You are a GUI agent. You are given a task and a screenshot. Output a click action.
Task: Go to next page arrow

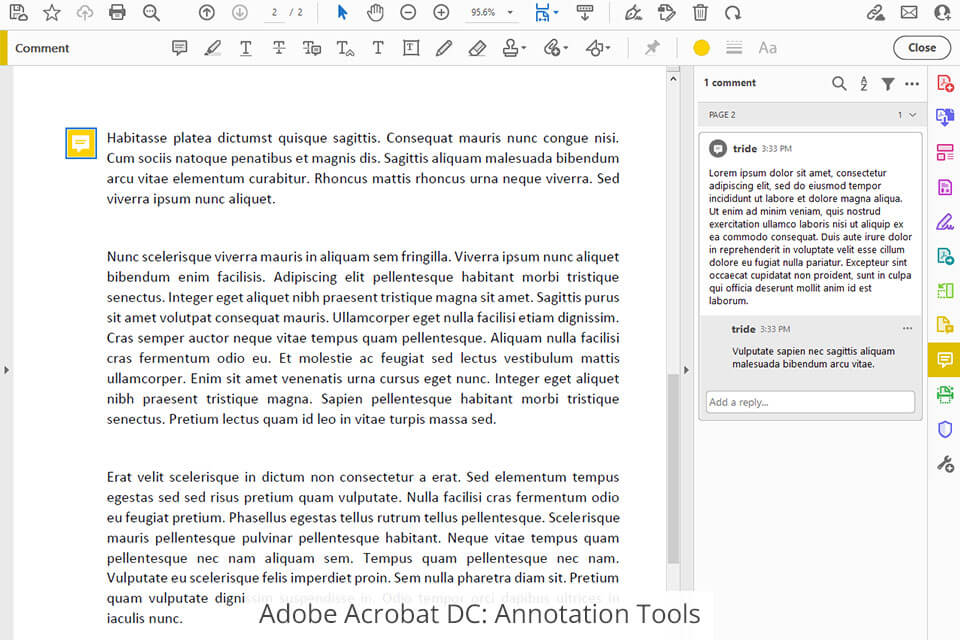(240, 12)
